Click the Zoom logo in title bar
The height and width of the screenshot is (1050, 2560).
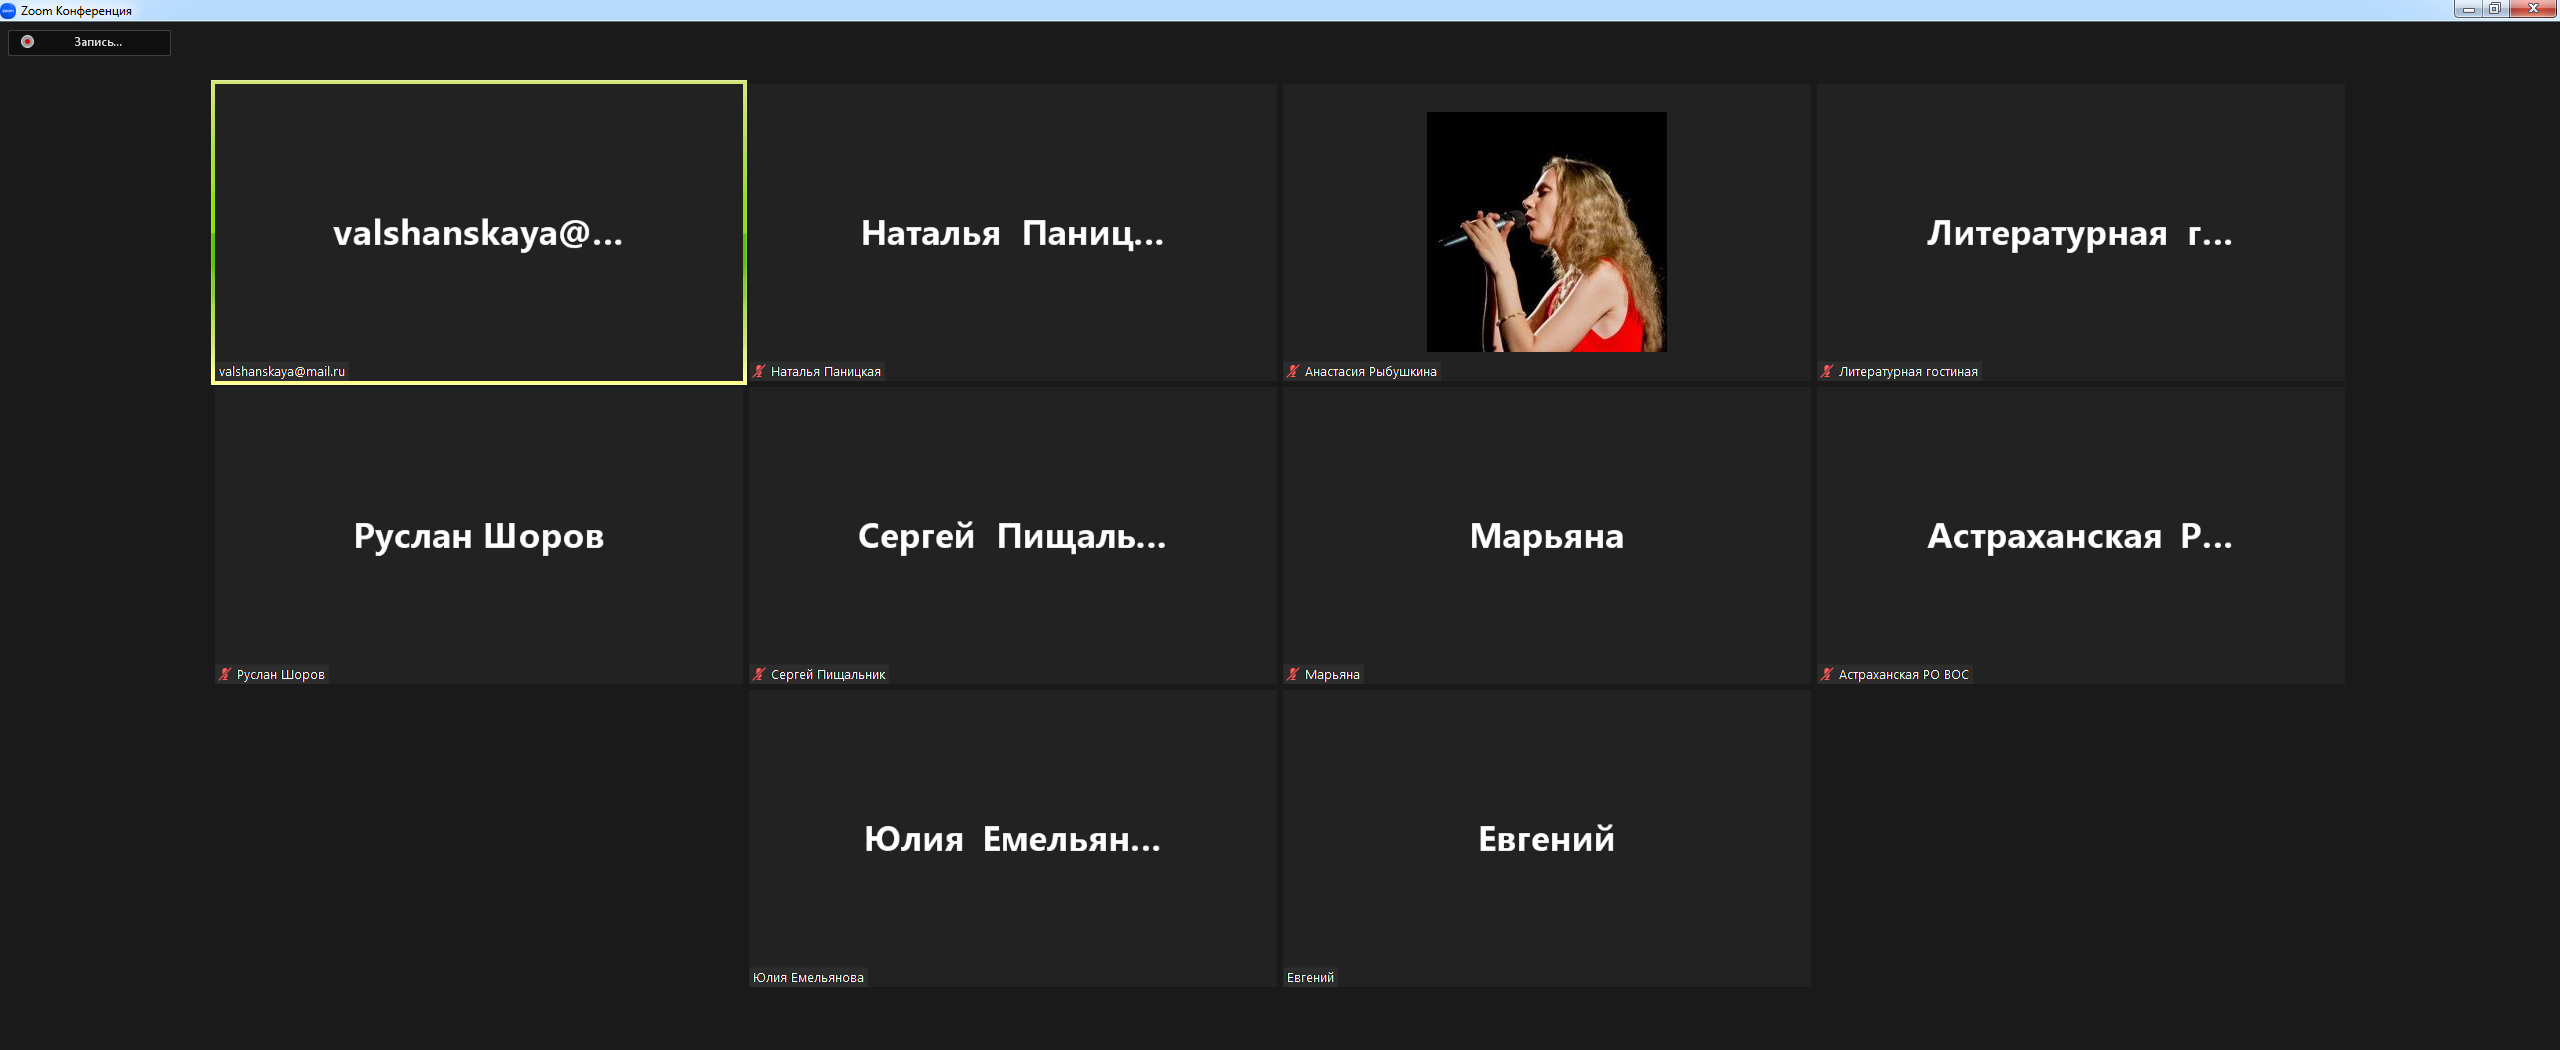(8, 10)
